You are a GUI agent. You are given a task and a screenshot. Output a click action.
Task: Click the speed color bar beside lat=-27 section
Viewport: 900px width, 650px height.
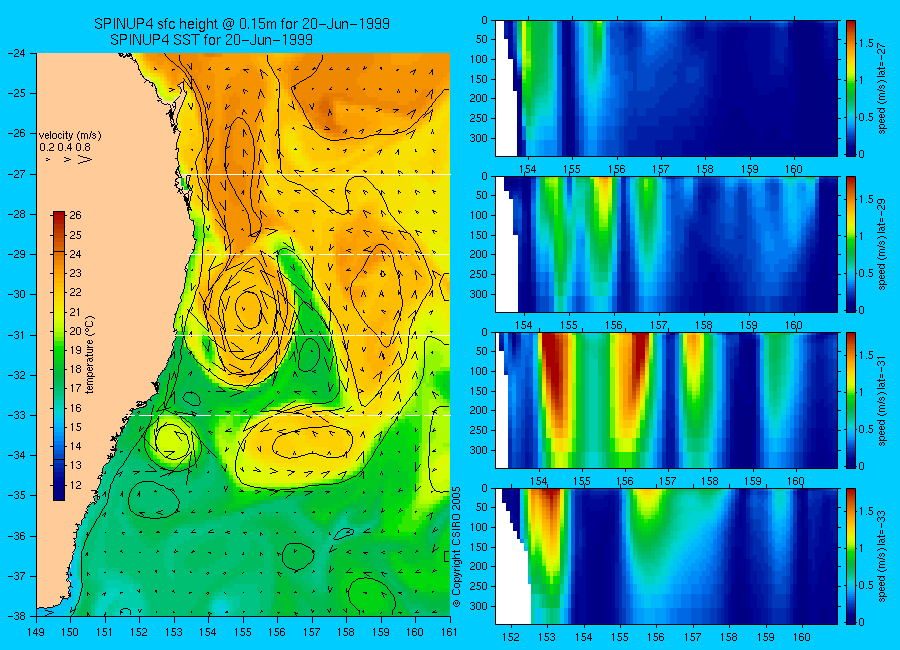tap(851, 88)
